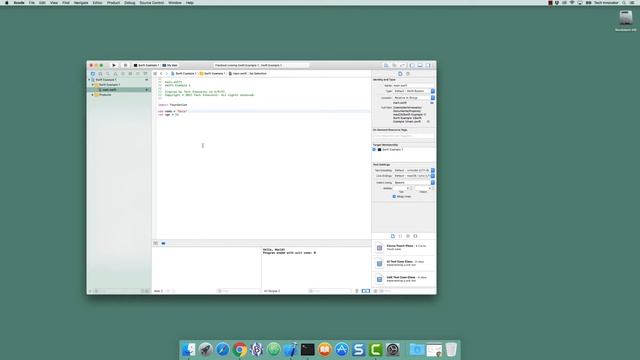Screen dimensions: 640x360
Task: Open Xcode from the Dock
Action: [291, 349]
